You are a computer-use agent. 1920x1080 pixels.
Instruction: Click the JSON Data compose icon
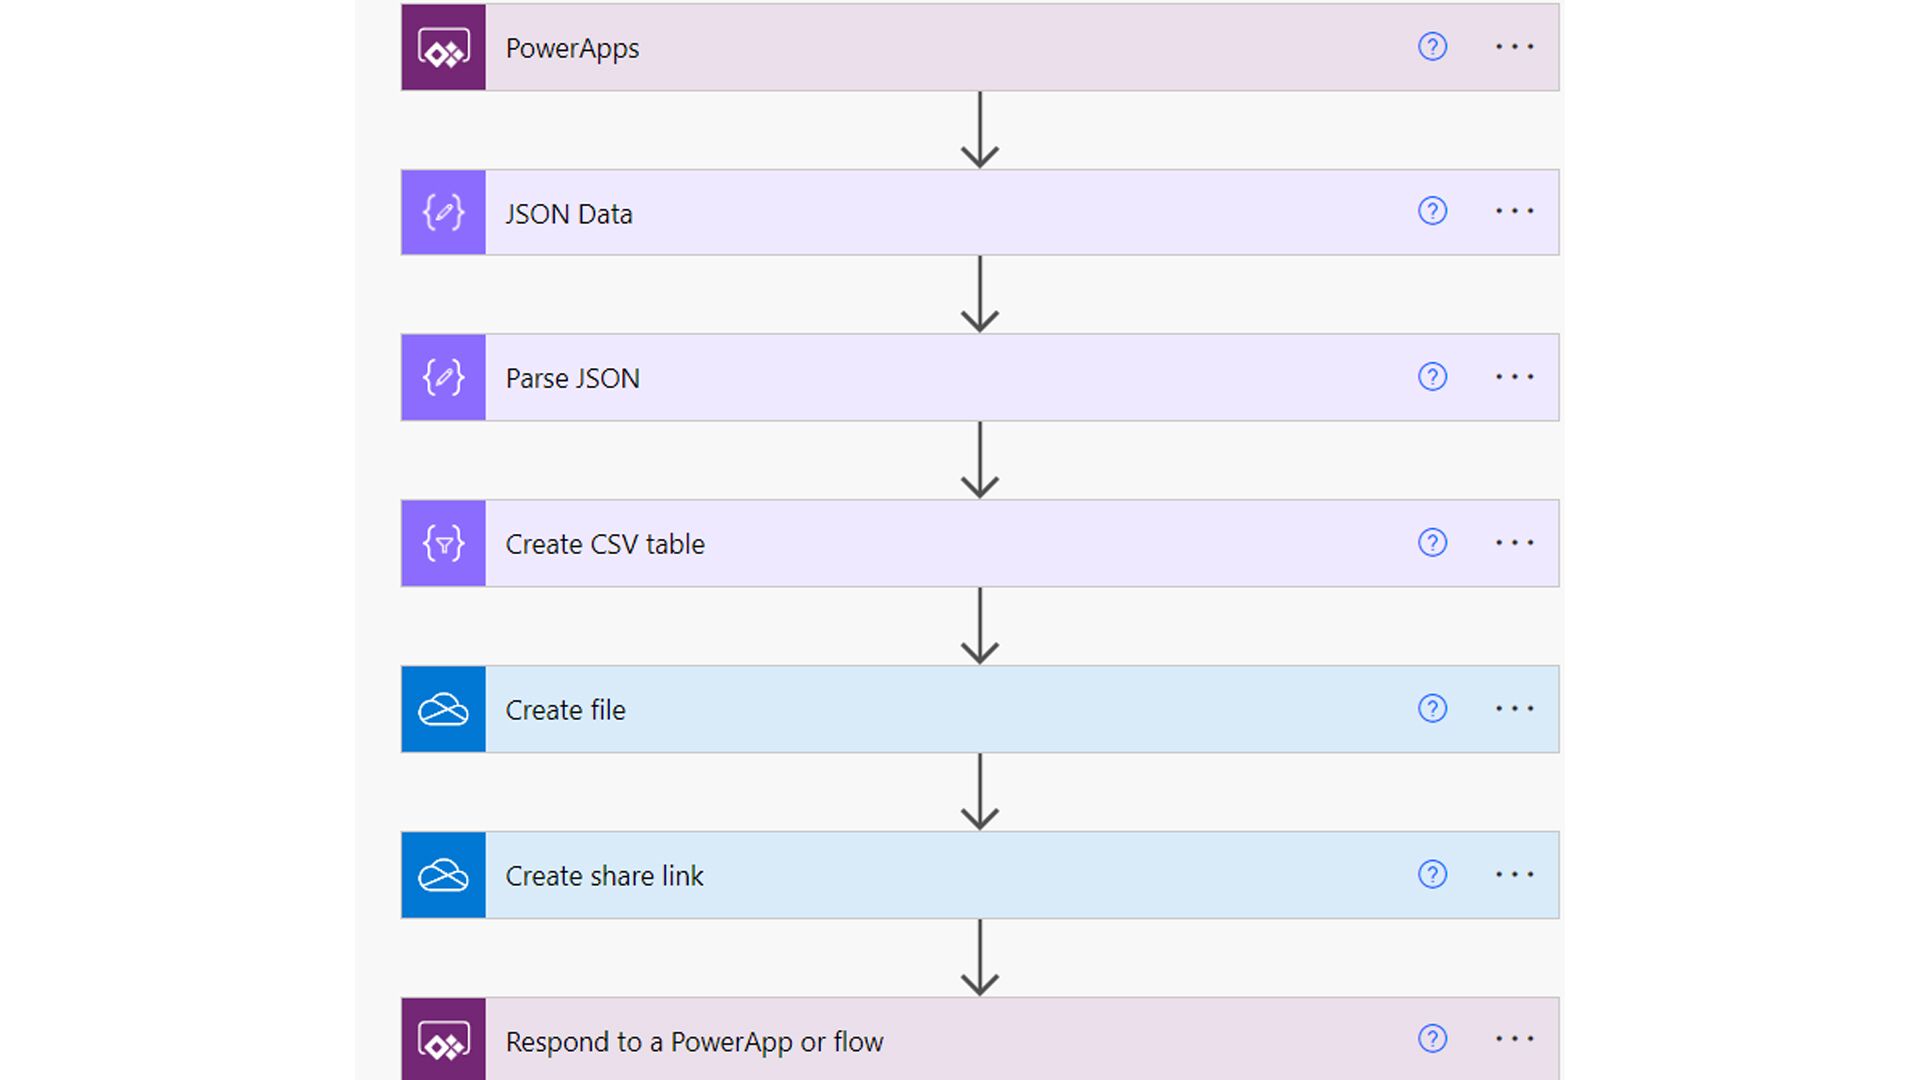point(443,212)
